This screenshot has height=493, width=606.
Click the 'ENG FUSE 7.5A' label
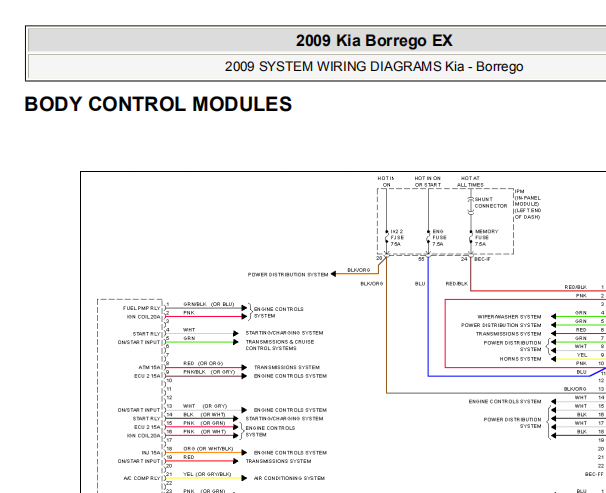[x=439, y=238]
